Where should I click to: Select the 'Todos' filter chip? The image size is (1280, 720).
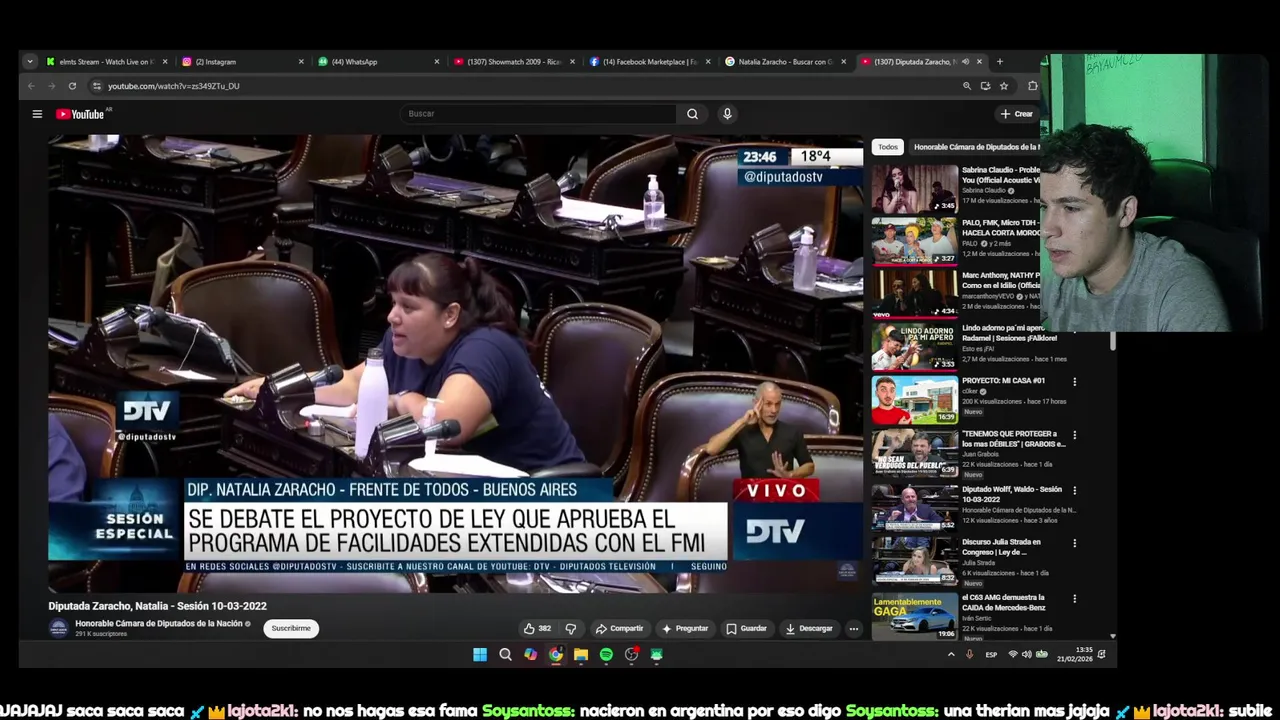point(888,147)
